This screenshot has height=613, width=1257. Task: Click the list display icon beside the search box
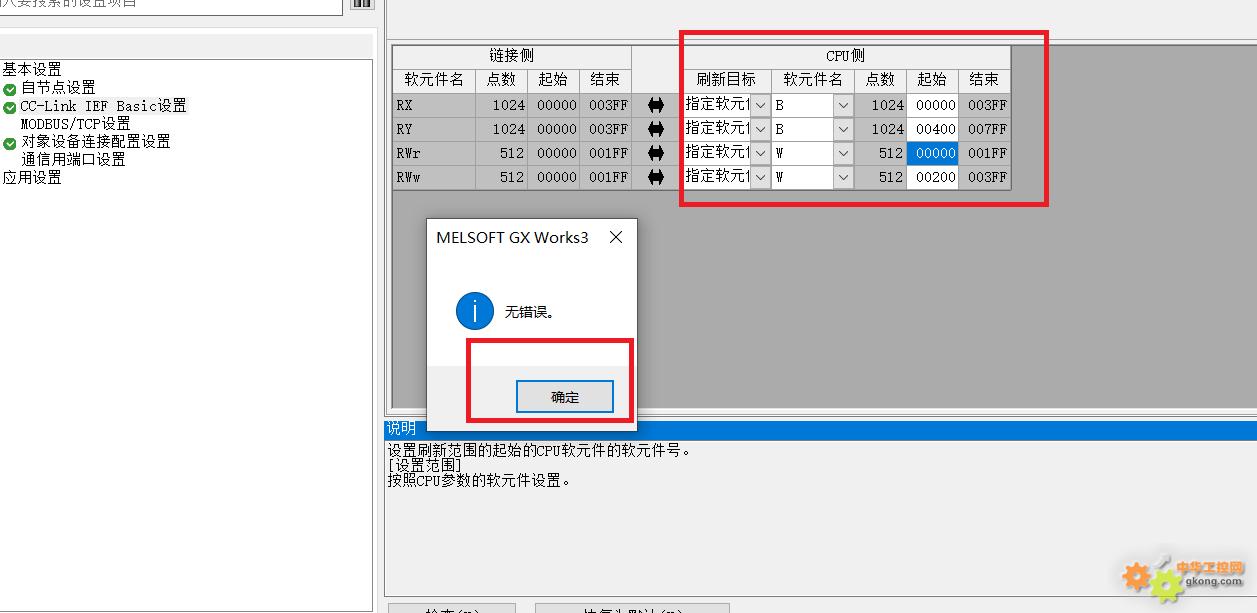click(361, 5)
